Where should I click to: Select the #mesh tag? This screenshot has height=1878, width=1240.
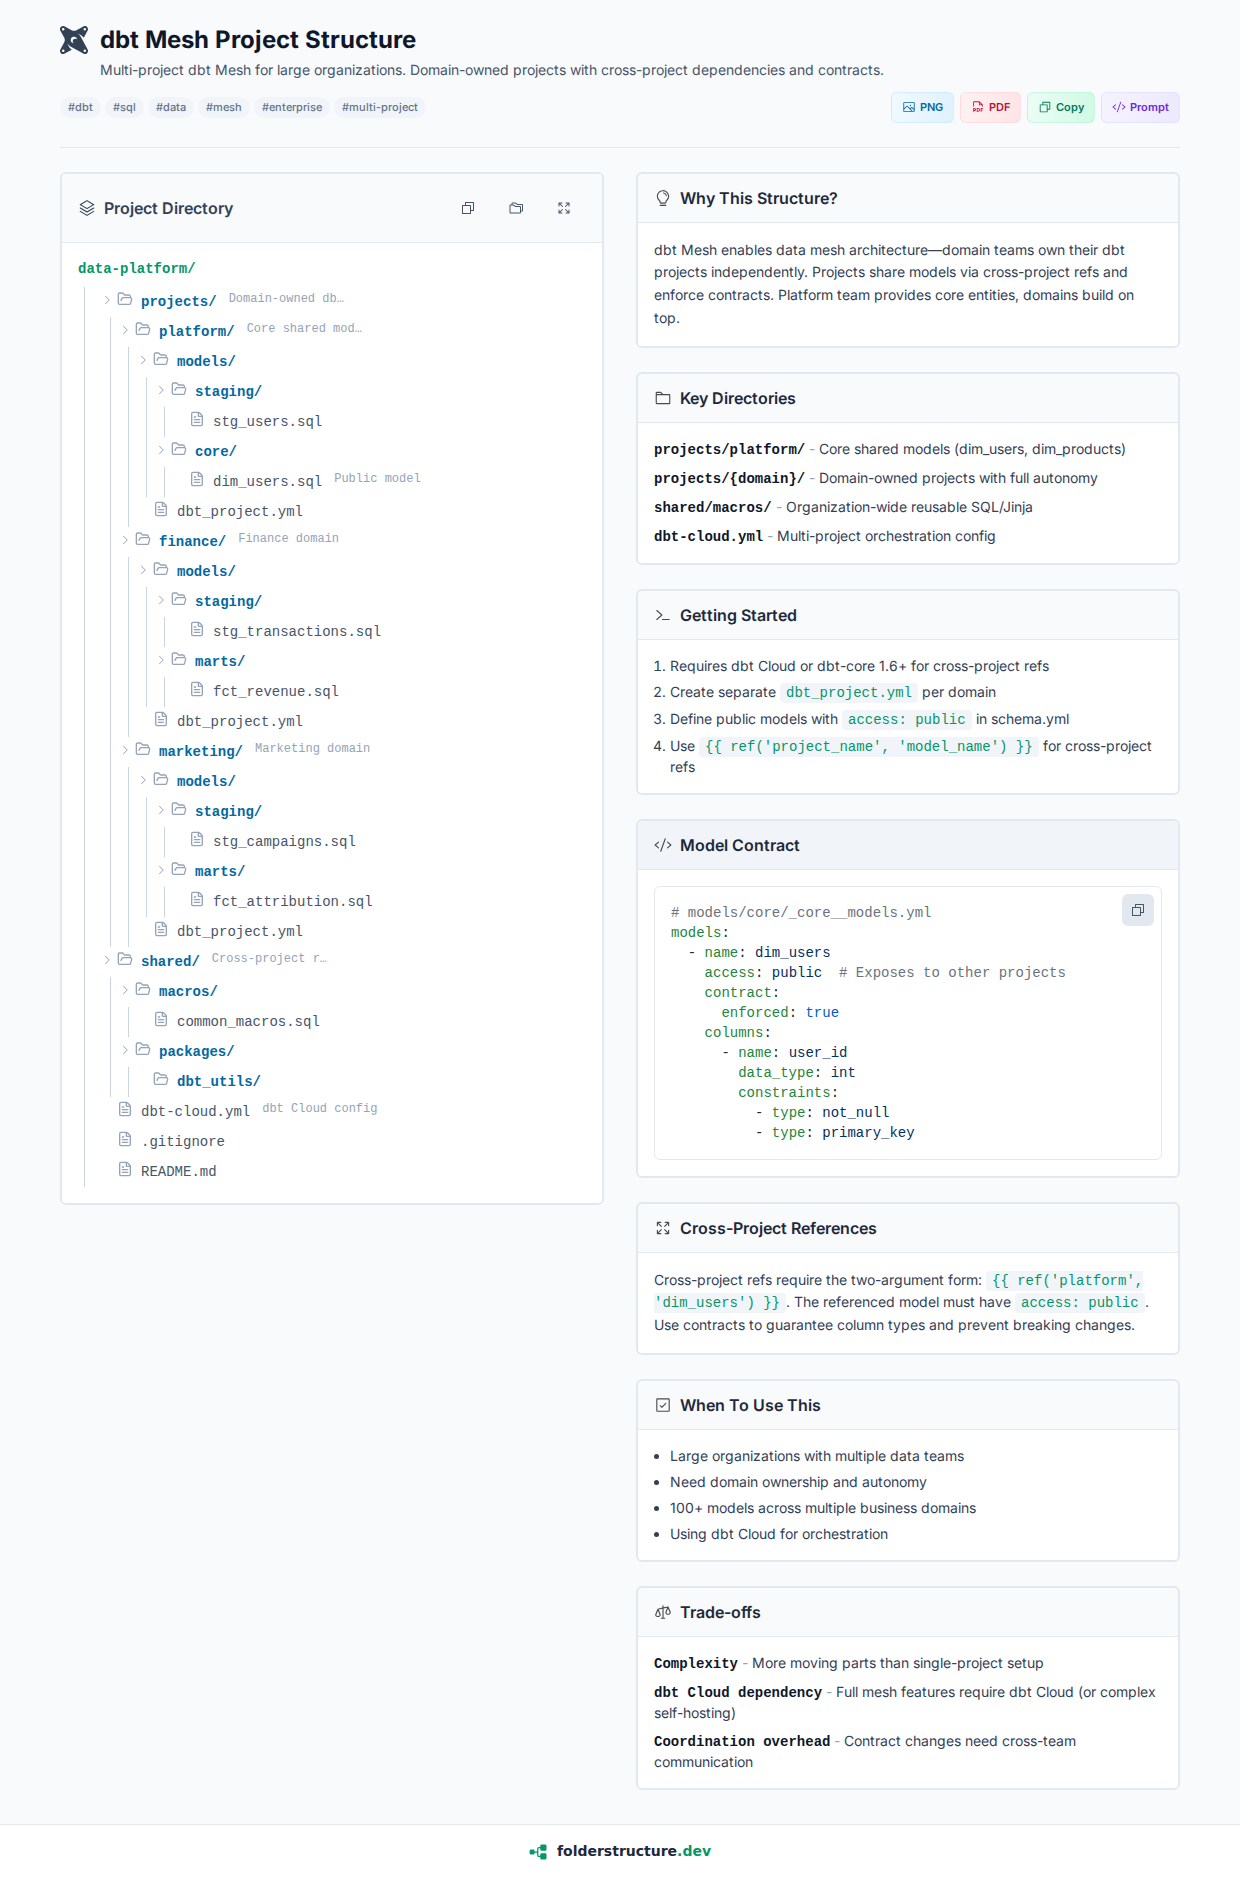223,107
